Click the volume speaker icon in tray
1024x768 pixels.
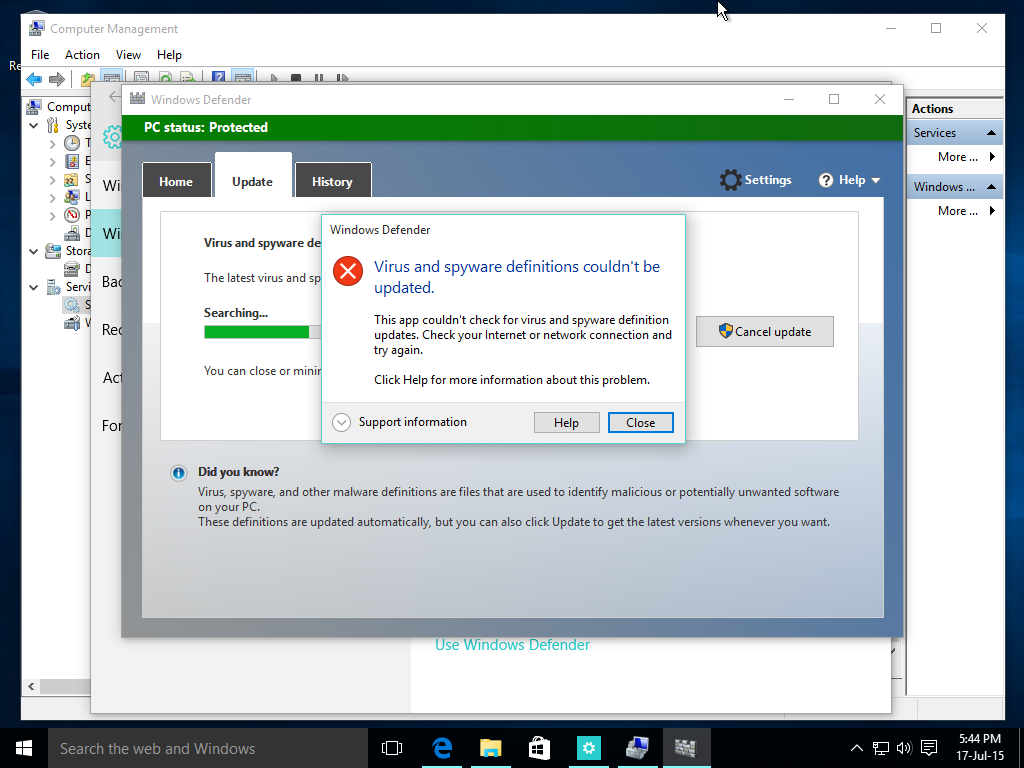coord(904,747)
